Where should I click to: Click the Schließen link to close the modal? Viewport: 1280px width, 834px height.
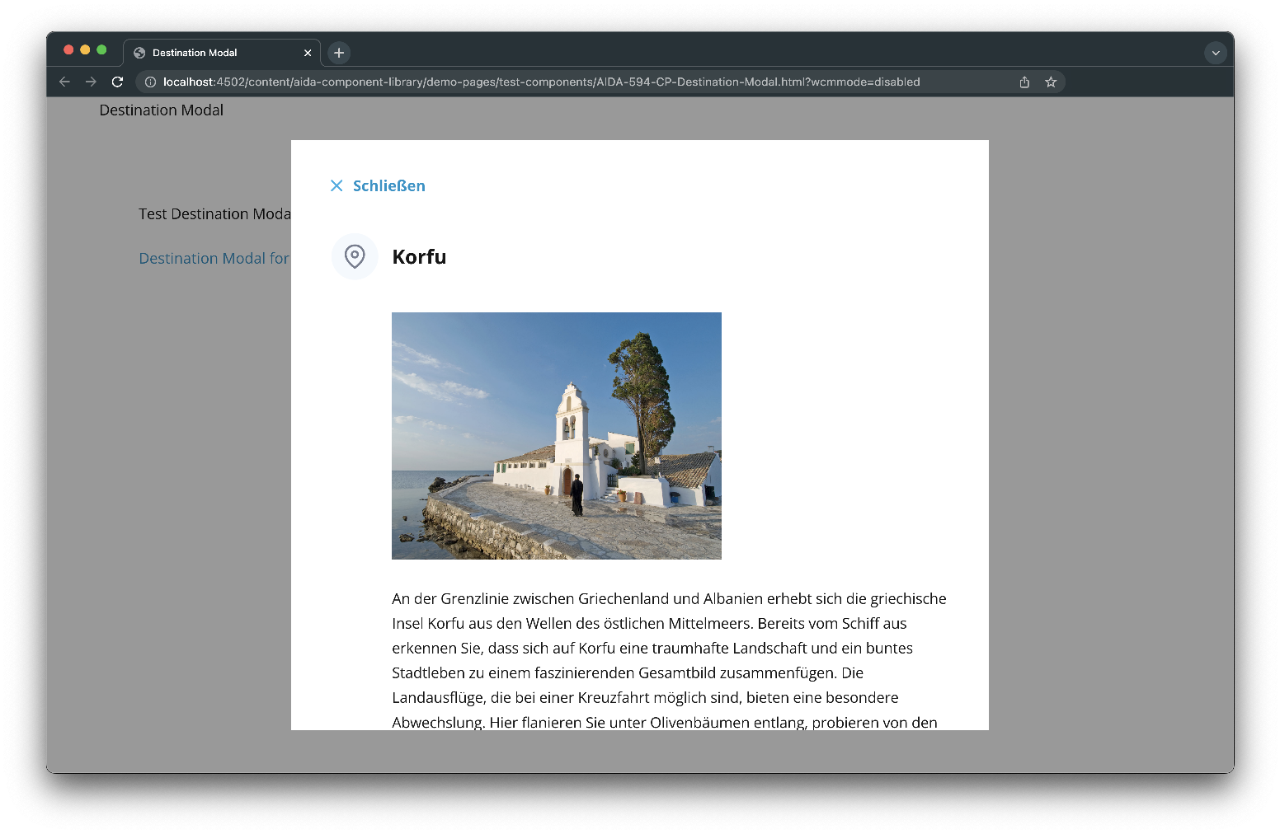tap(390, 185)
